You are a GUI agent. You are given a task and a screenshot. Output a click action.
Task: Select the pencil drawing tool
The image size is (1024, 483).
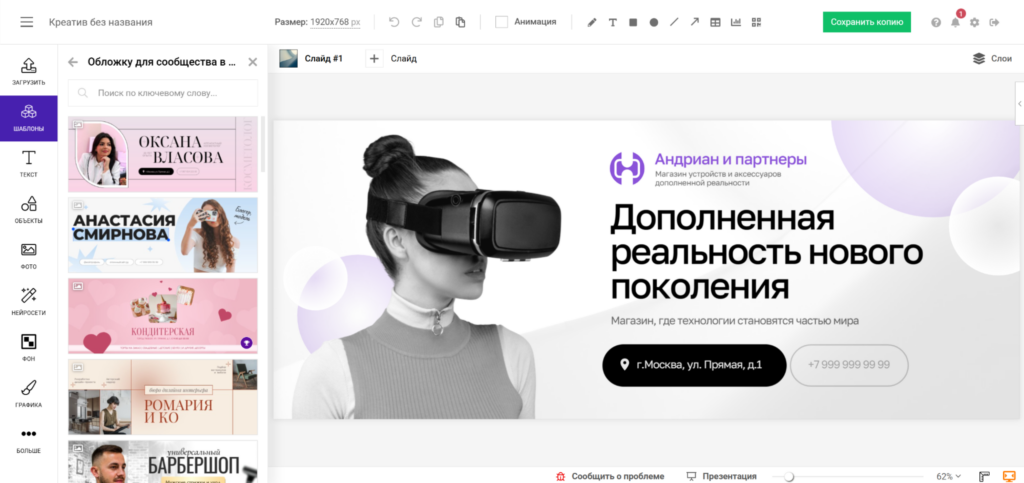[x=591, y=22]
